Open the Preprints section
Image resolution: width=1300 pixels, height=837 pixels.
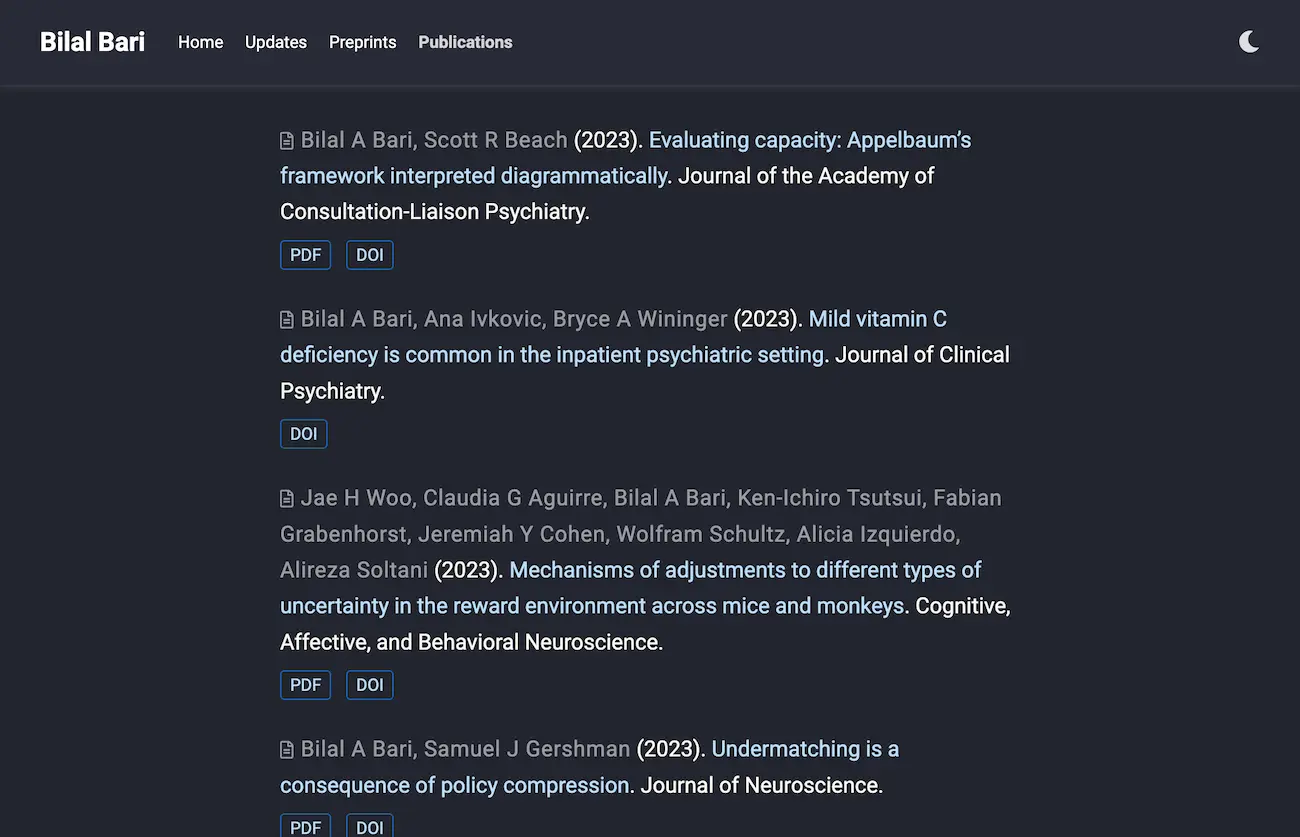coord(362,42)
